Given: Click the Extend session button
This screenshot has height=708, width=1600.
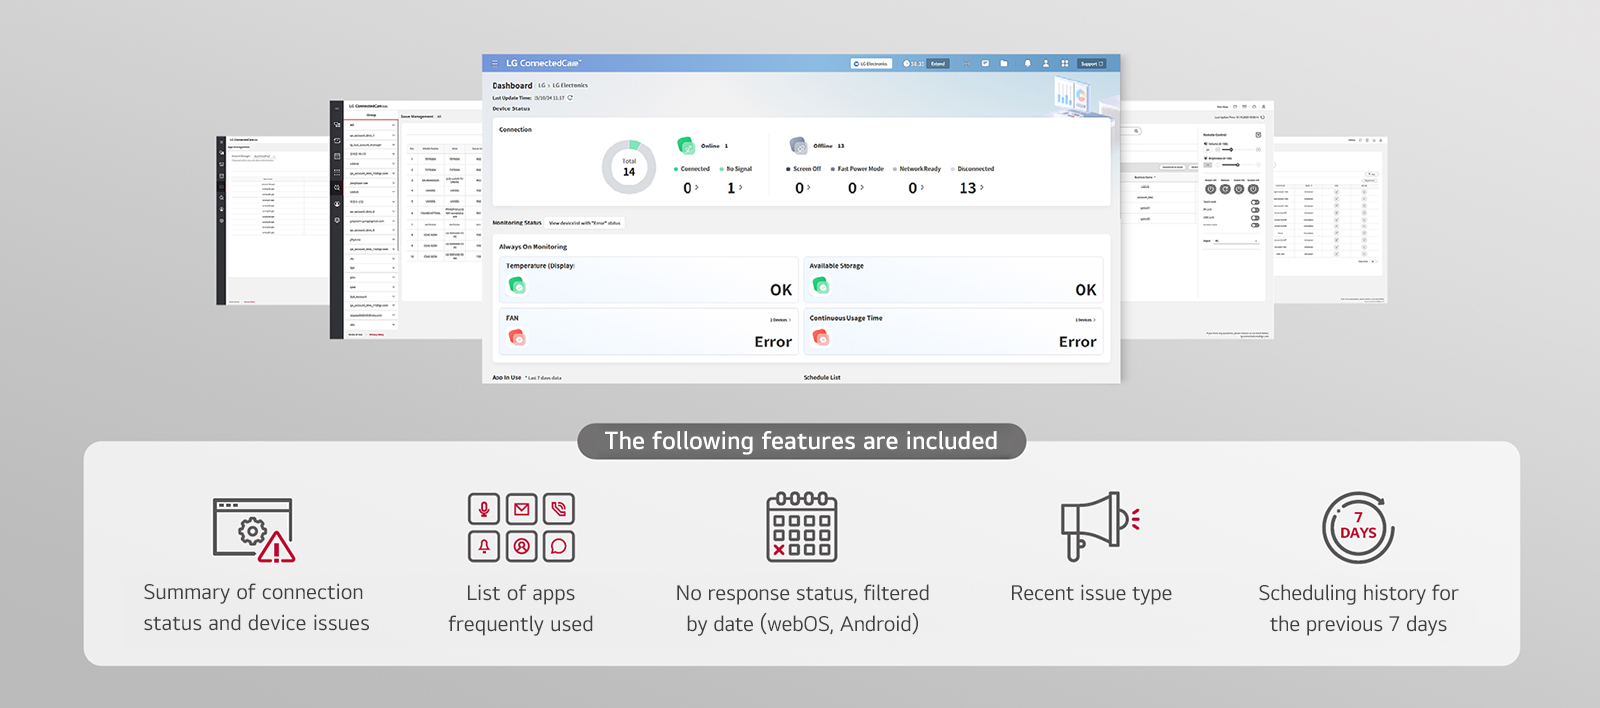Looking at the screenshot, I should [938, 63].
